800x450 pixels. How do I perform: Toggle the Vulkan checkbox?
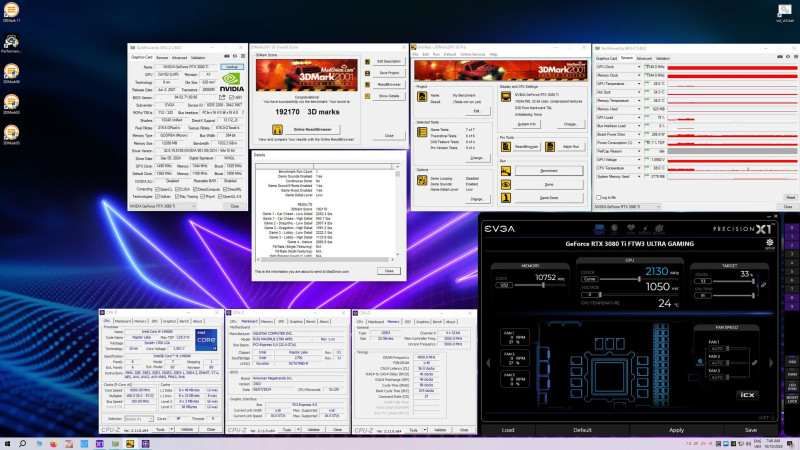click(x=157, y=196)
